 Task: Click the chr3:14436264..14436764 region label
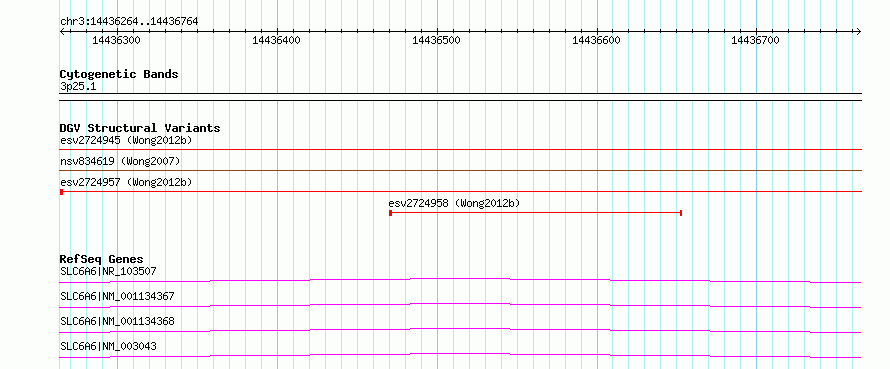tap(129, 22)
